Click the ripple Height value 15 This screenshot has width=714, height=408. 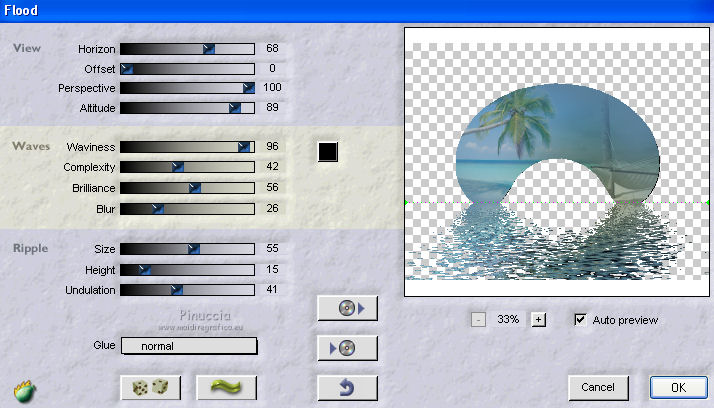[x=272, y=269]
